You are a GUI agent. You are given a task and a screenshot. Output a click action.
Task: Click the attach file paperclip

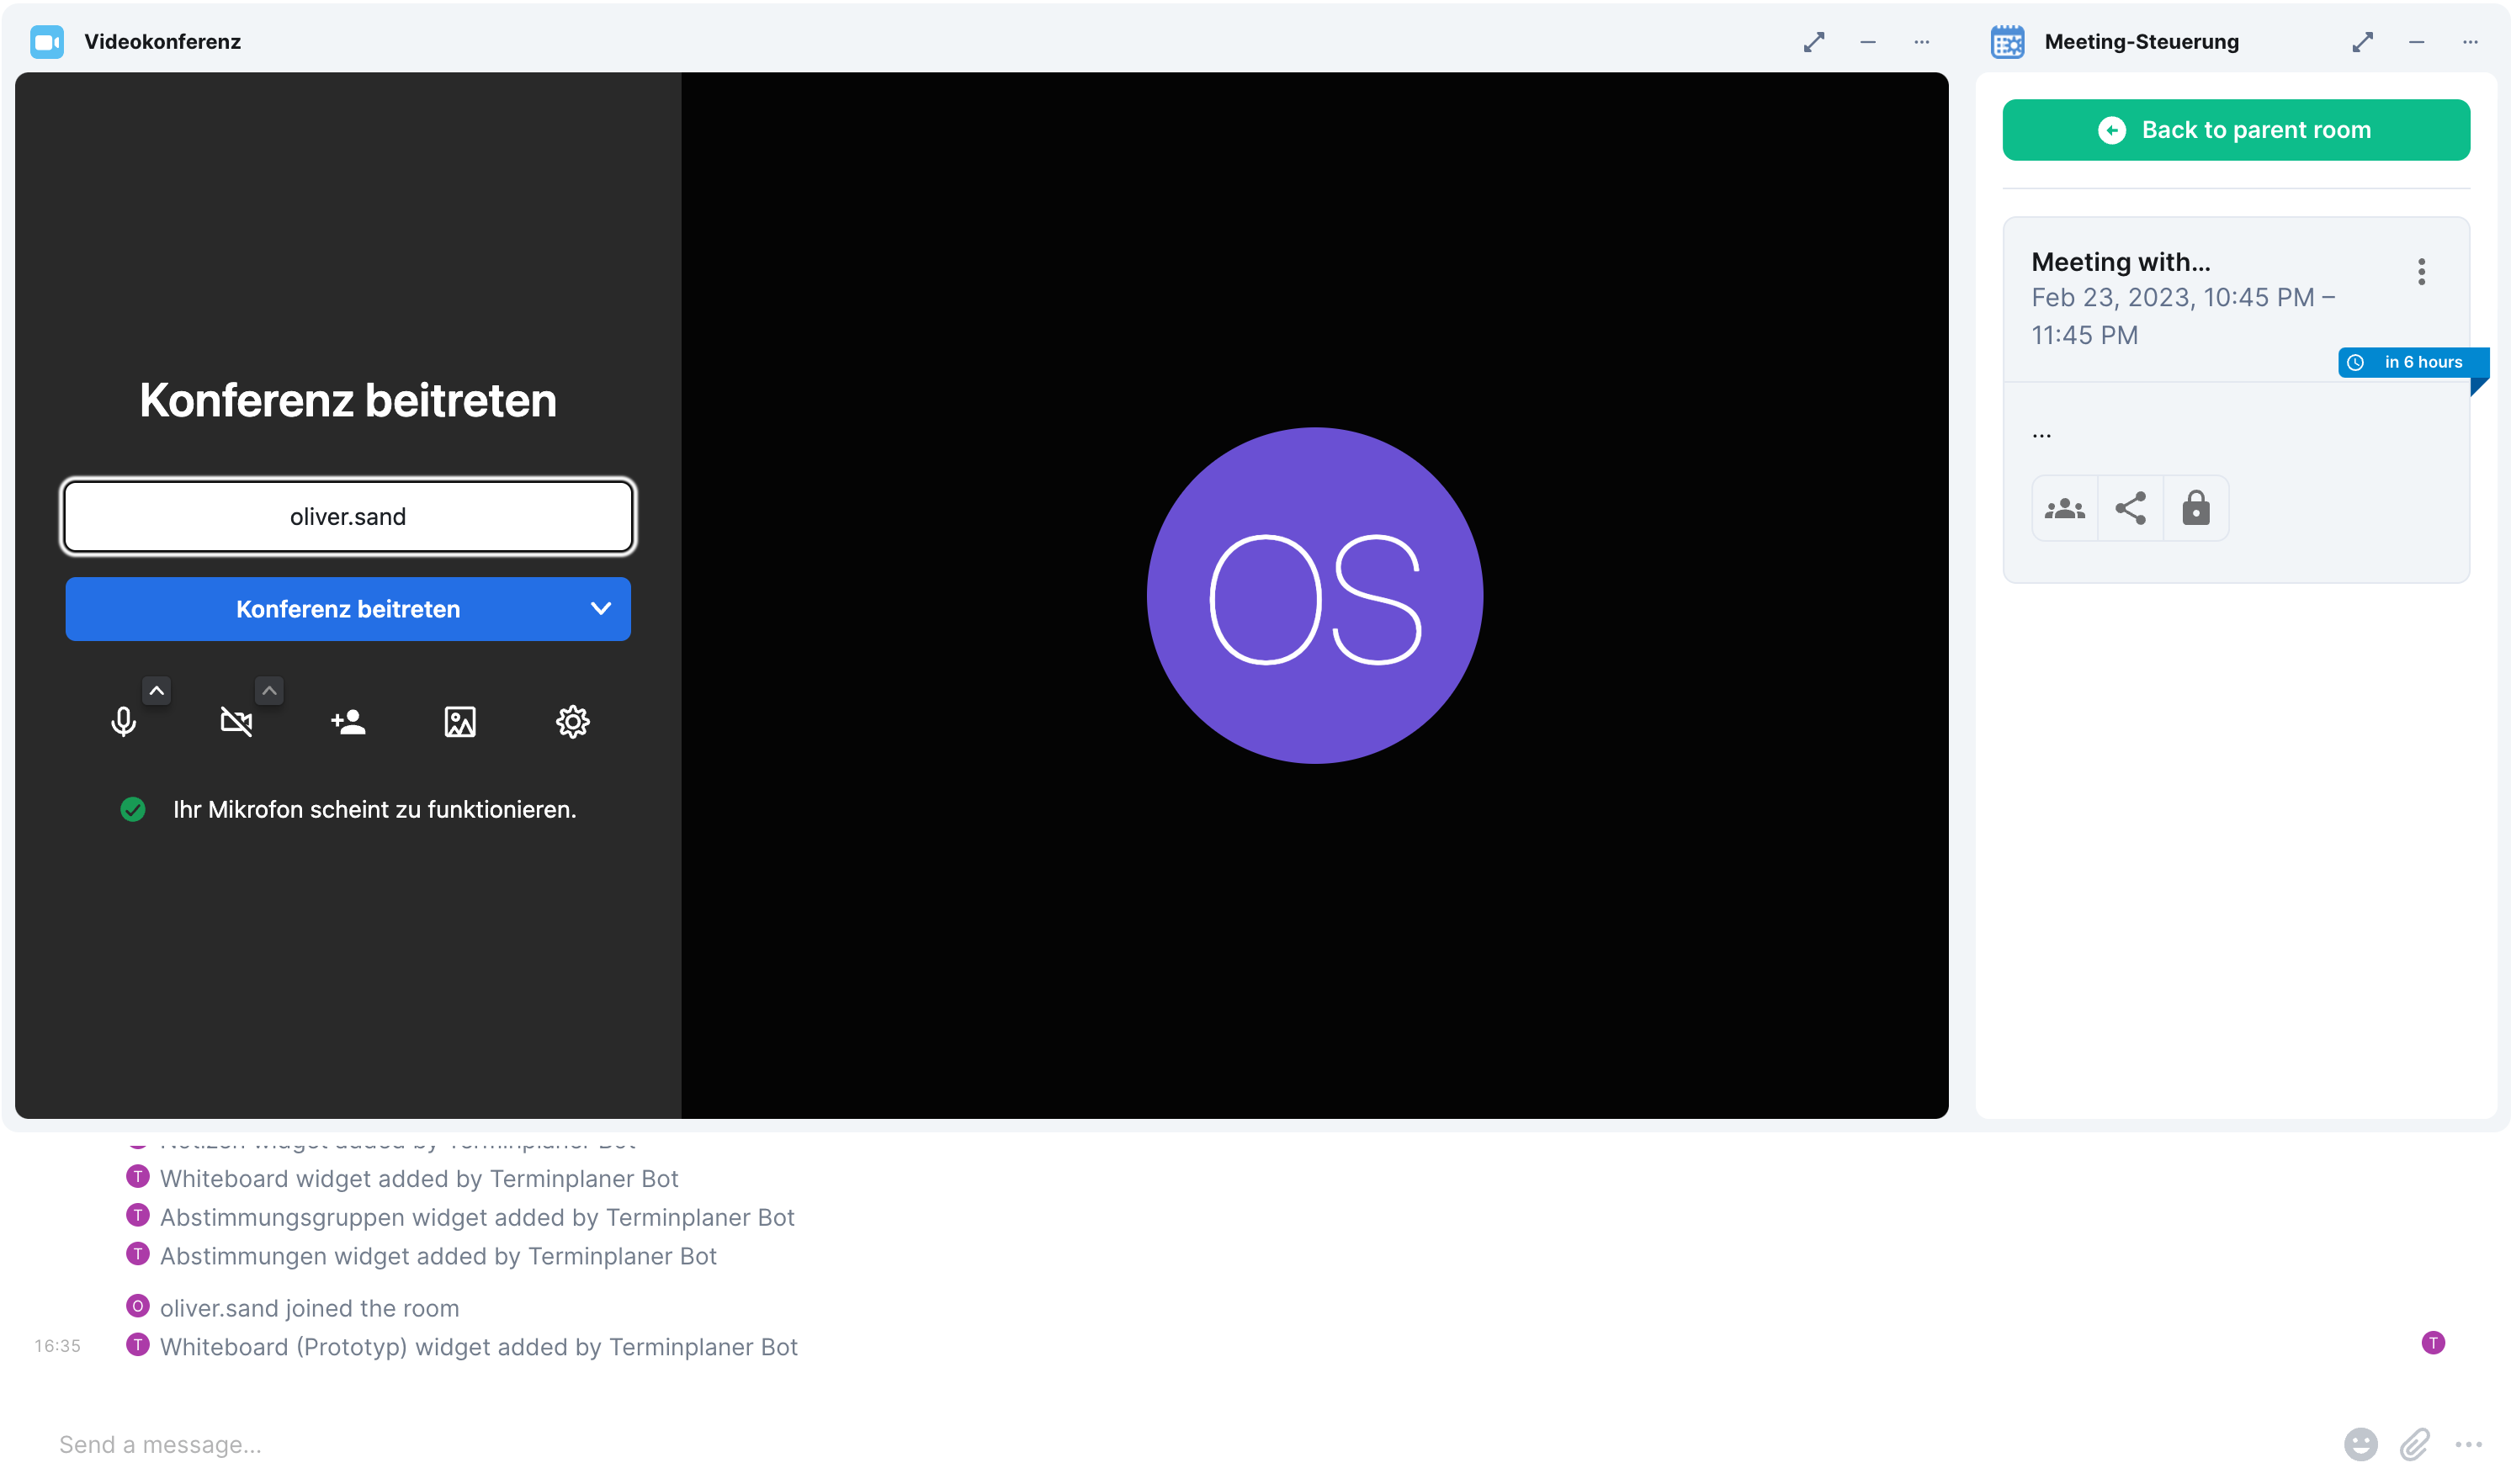(x=2414, y=1443)
